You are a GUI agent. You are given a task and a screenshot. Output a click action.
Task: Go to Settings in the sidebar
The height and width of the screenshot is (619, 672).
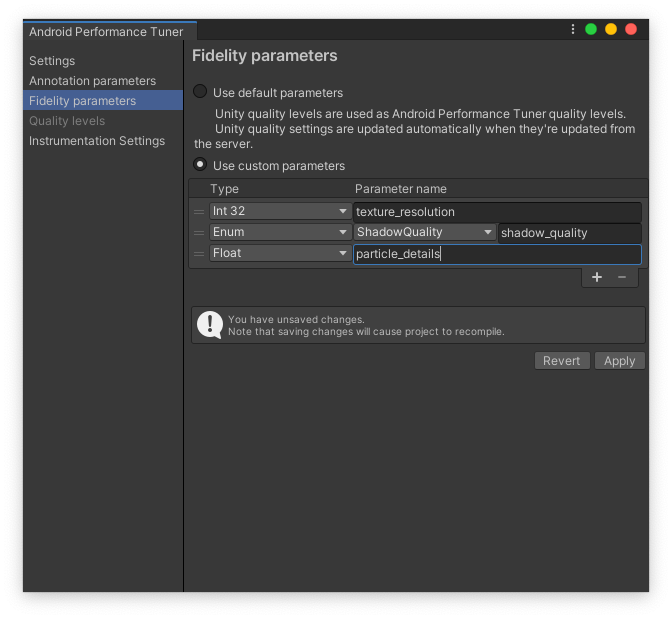(52, 61)
